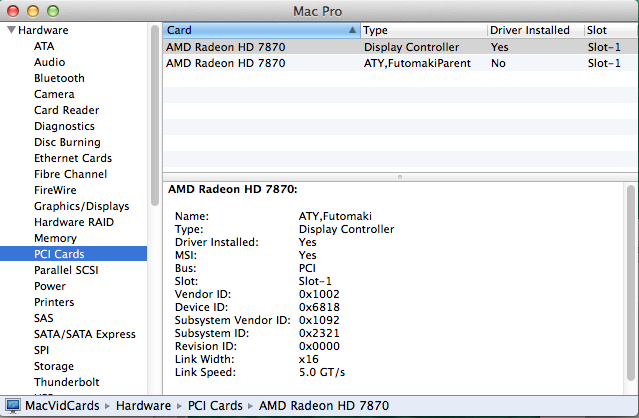
Task: Click the Name value ATY,Futomaki
Action: click(x=335, y=216)
